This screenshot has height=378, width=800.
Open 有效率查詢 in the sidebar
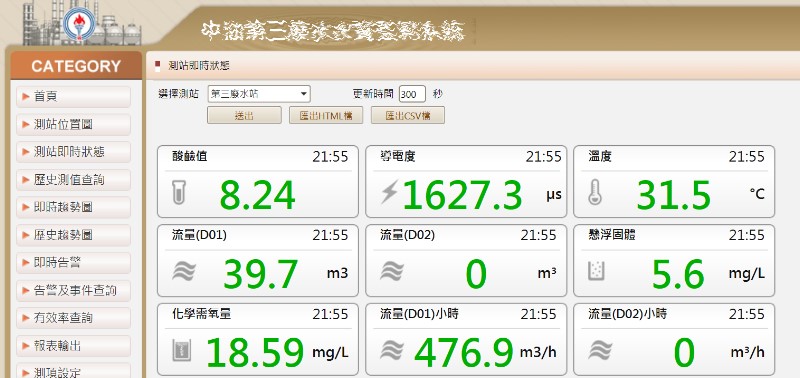pos(73,318)
